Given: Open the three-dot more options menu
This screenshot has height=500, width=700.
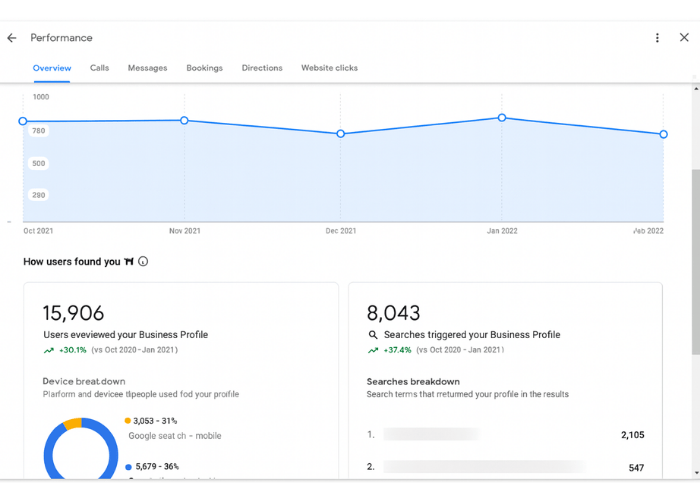Looking at the screenshot, I should (657, 38).
